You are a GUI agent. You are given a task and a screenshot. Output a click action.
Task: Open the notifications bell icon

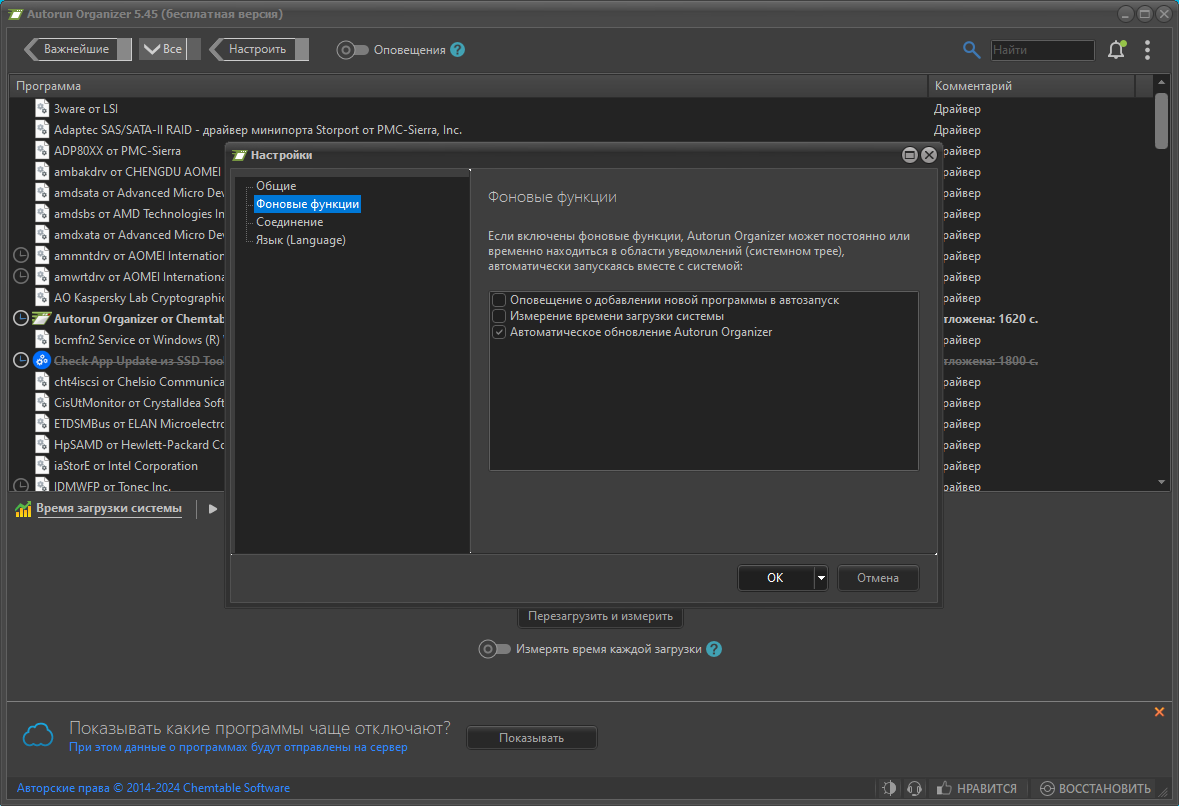1117,50
